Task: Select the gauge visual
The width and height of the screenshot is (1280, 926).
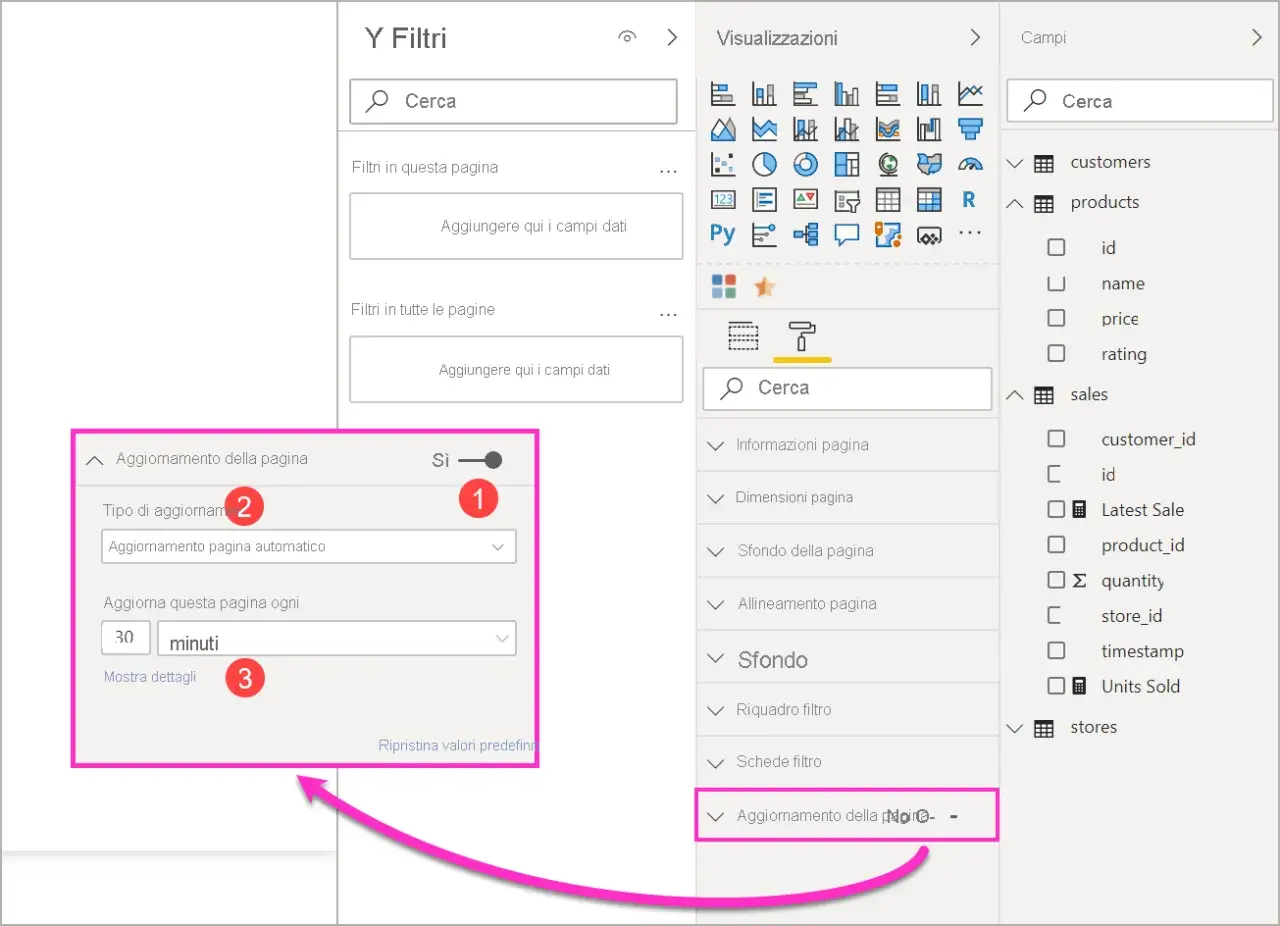Action: pyautogui.click(x=969, y=164)
